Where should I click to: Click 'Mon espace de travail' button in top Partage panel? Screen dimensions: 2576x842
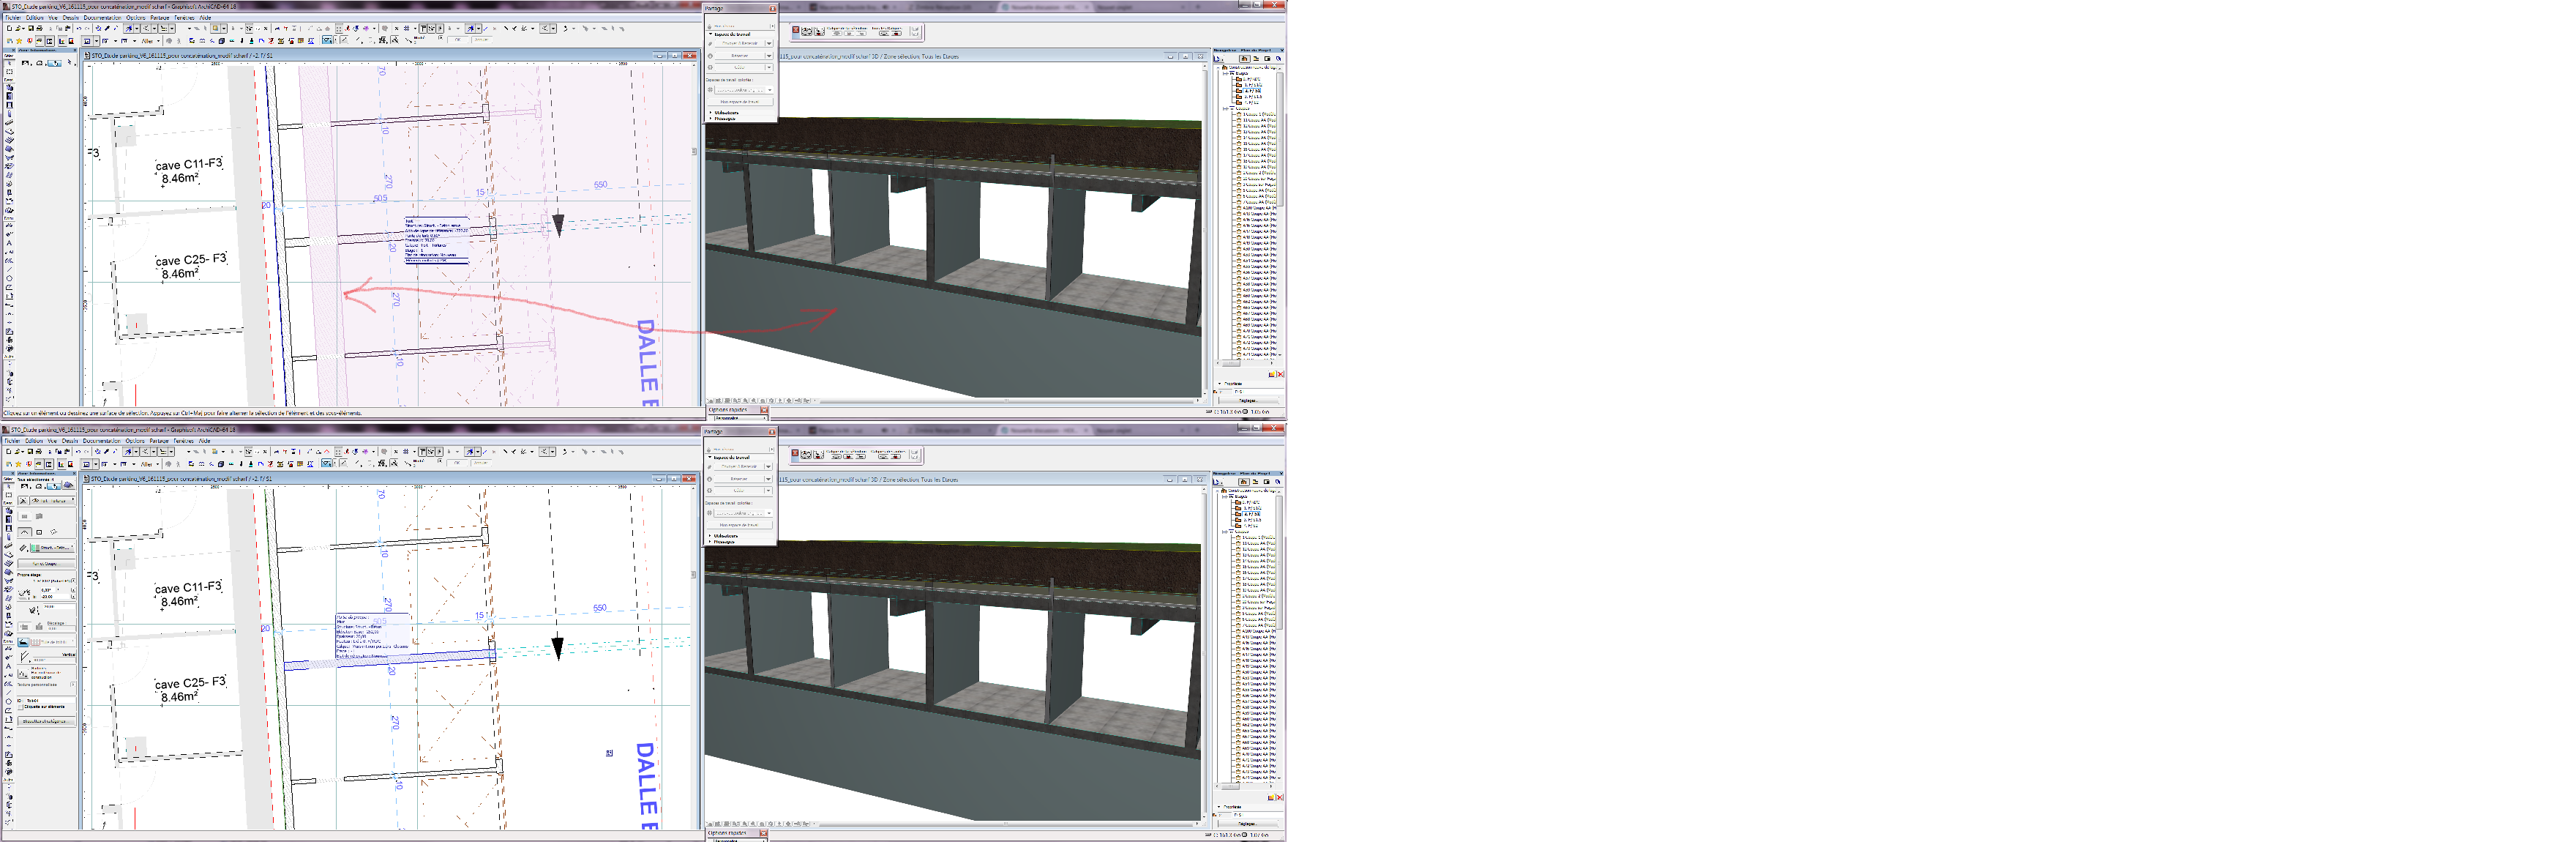click(x=741, y=102)
